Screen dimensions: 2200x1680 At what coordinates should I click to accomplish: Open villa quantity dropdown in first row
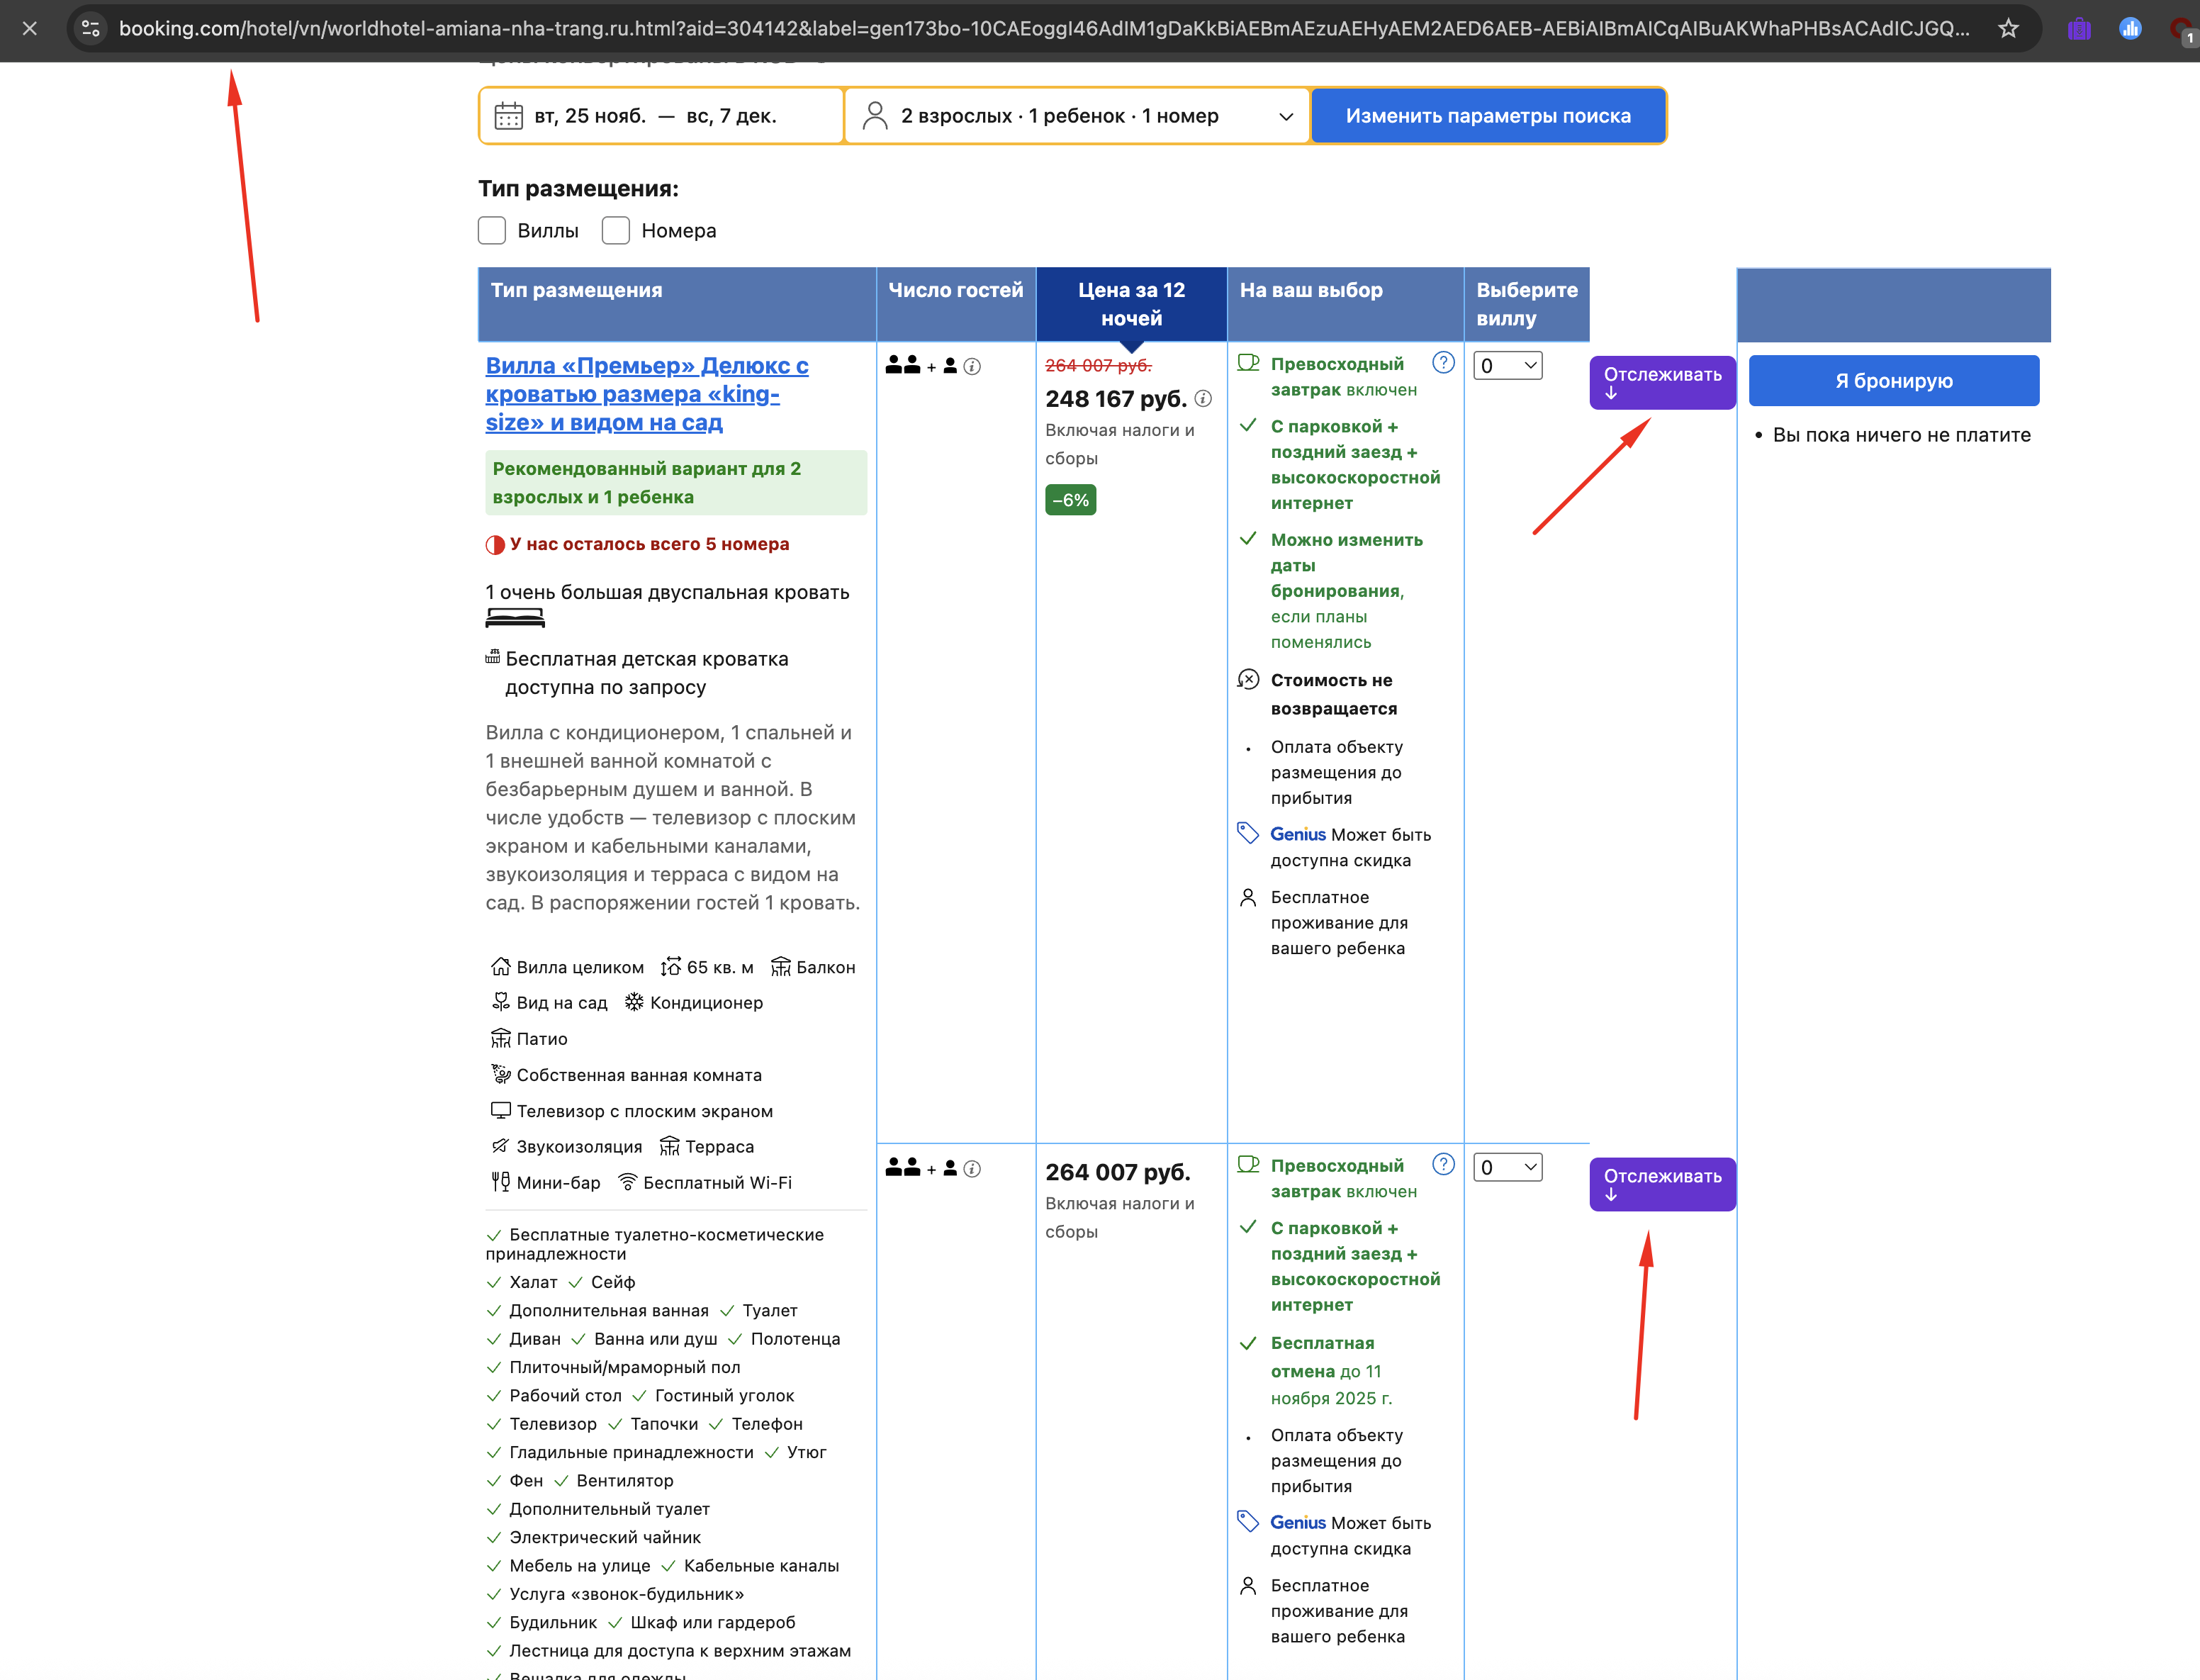(1507, 366)
